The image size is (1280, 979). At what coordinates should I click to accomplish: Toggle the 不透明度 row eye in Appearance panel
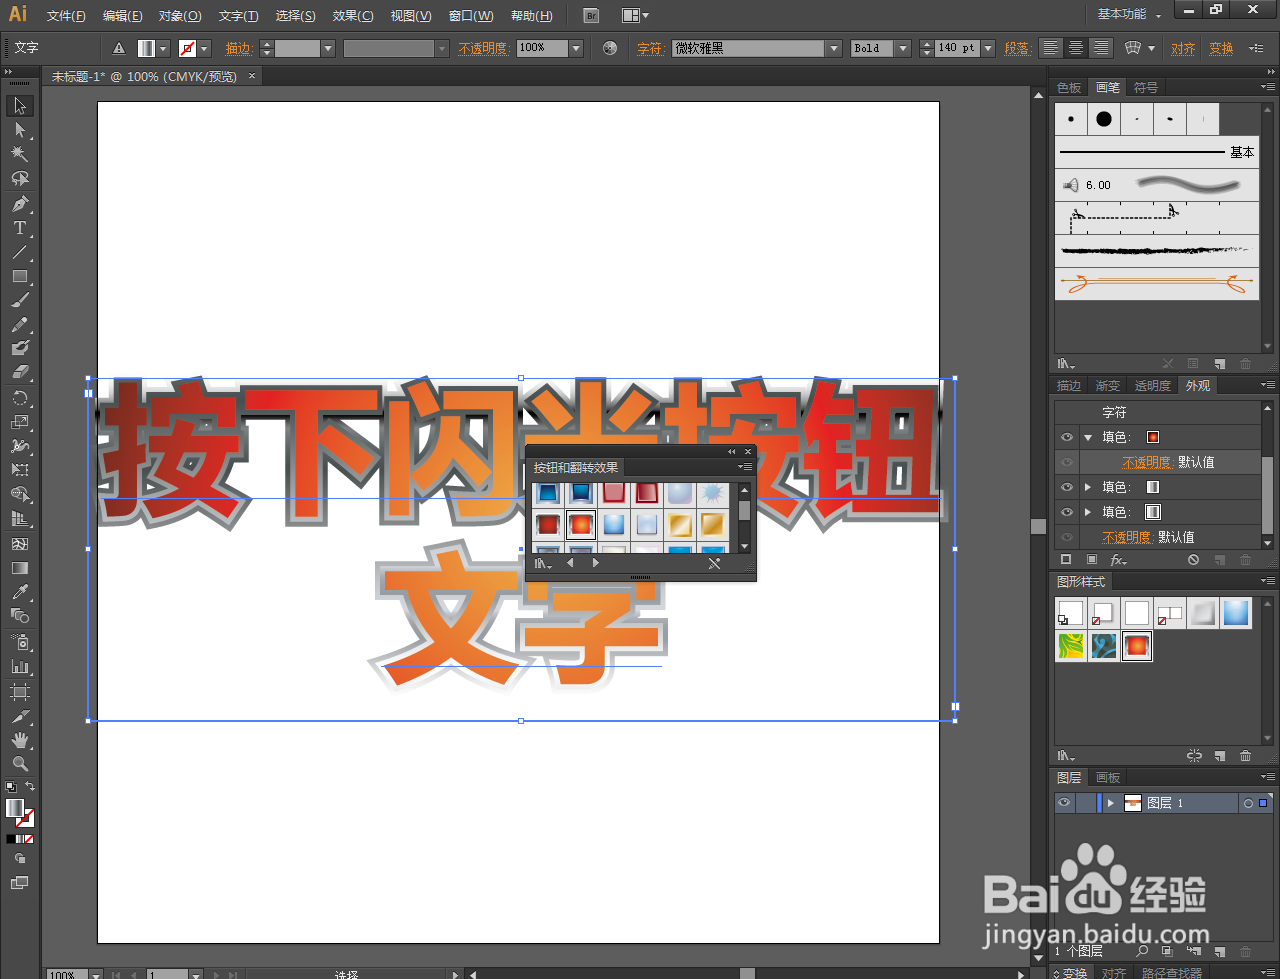1065,462
